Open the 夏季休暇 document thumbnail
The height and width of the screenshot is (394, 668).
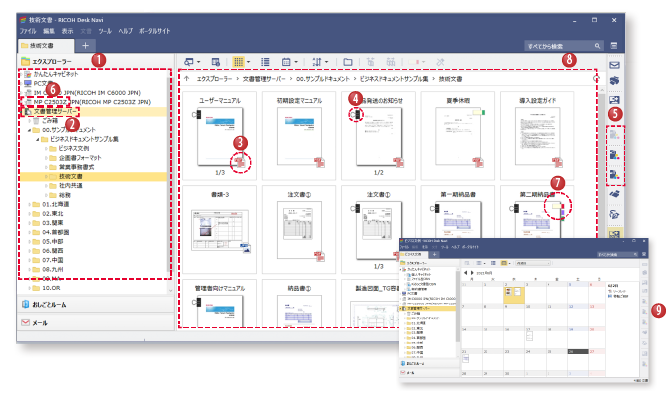click(x=458, y=136)
